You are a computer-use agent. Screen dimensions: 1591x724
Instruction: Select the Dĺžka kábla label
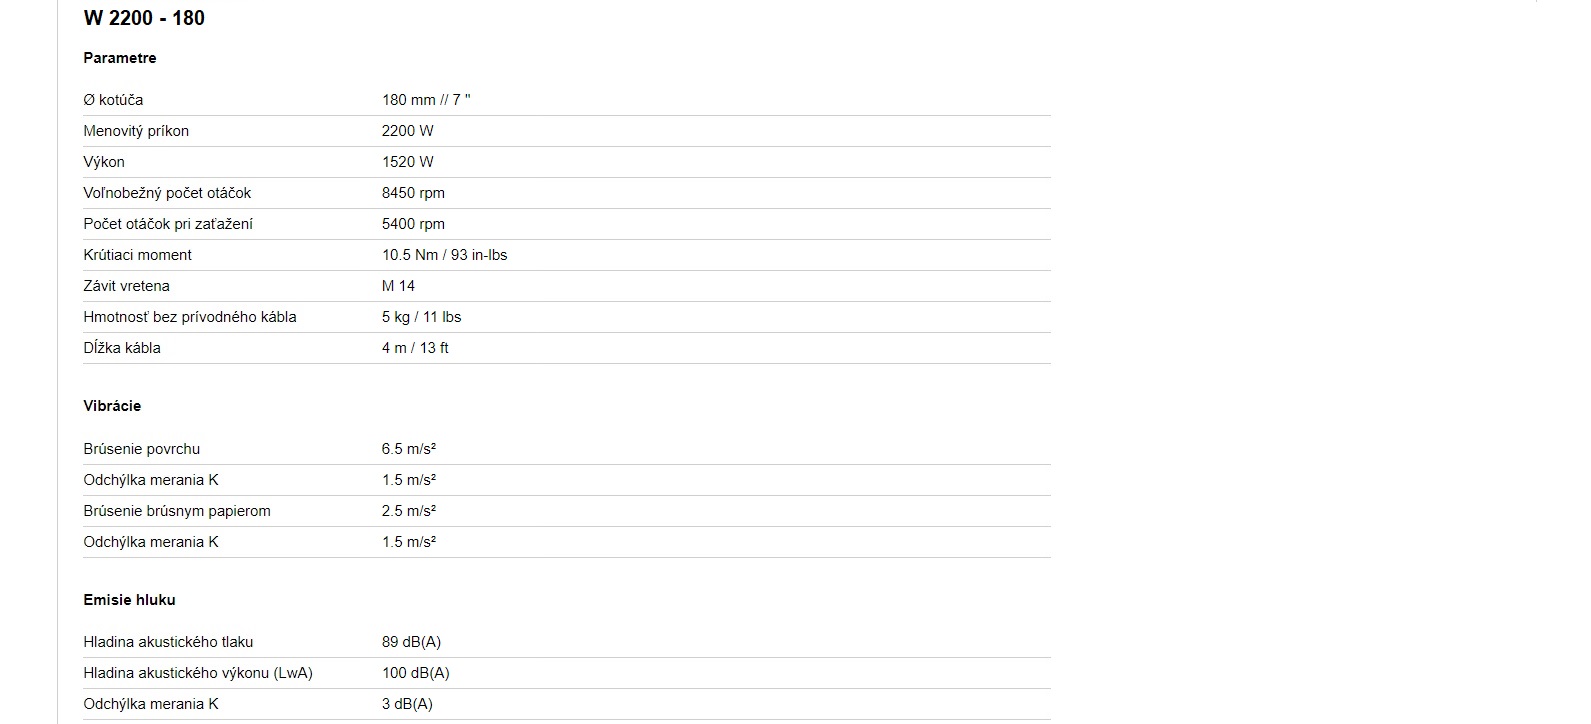[122, 348]
